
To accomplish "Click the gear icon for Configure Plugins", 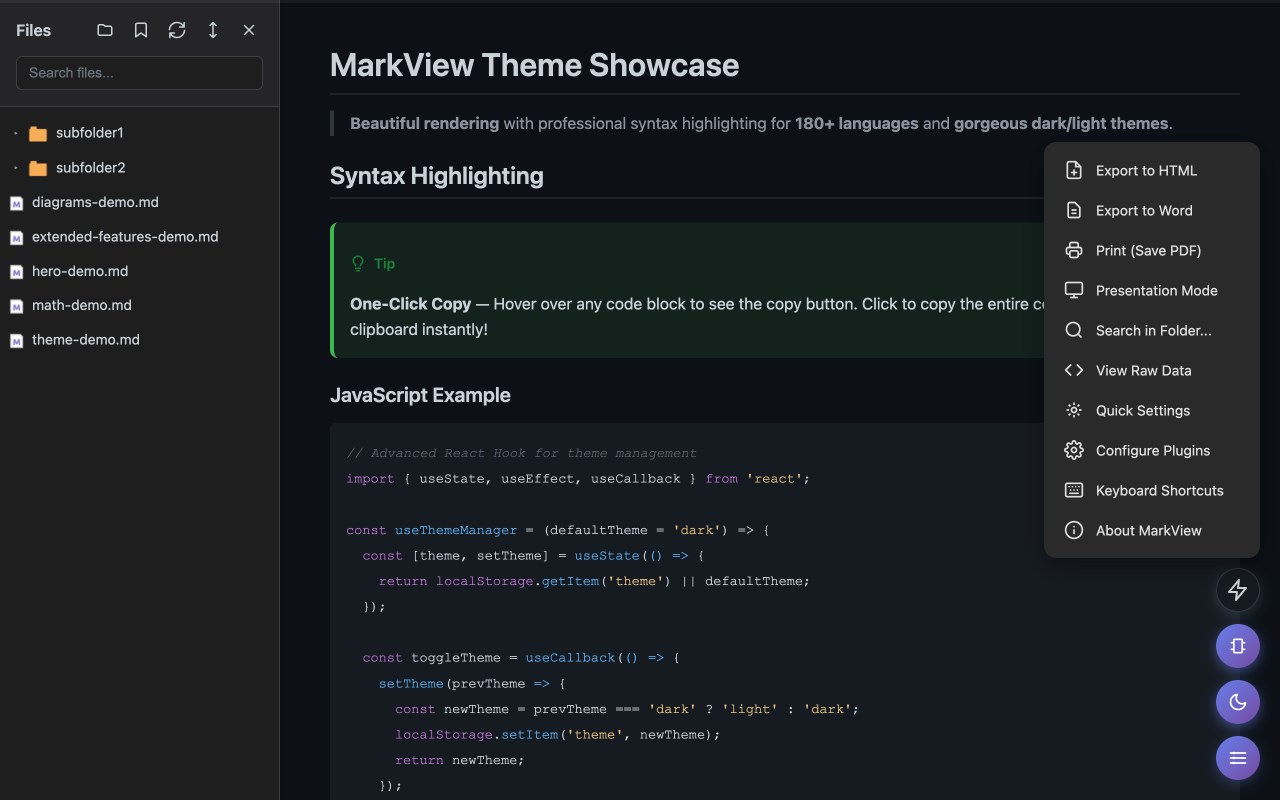I will tap(1074, 450).
